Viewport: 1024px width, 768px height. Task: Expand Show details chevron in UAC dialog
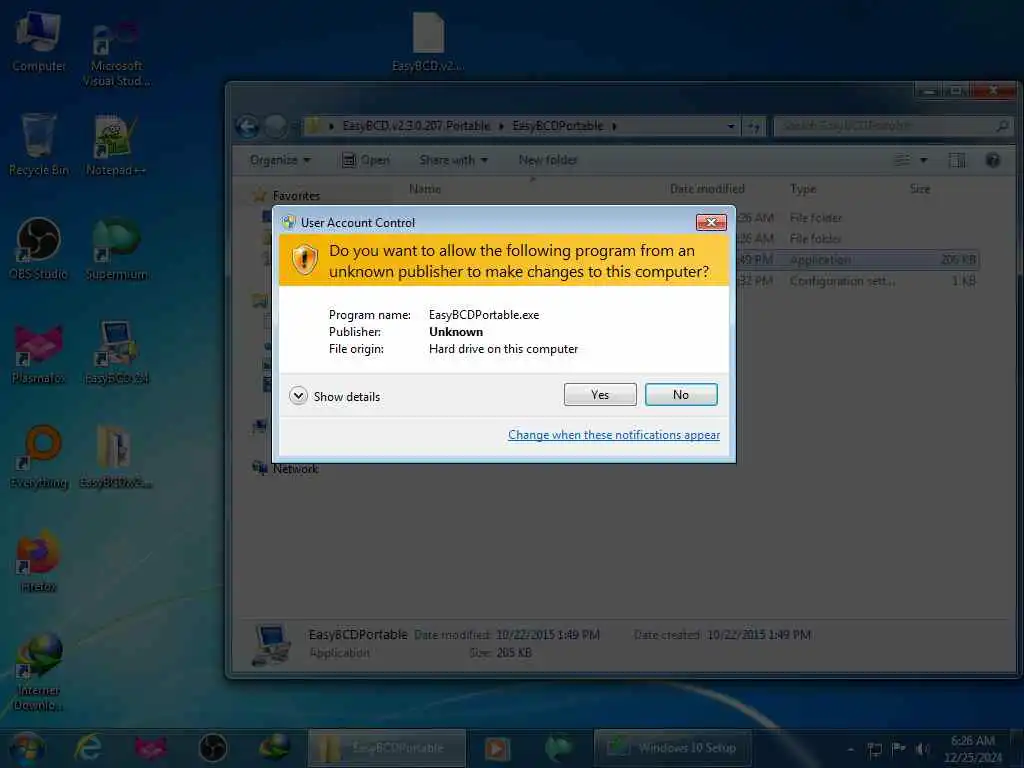coord(298,396)
